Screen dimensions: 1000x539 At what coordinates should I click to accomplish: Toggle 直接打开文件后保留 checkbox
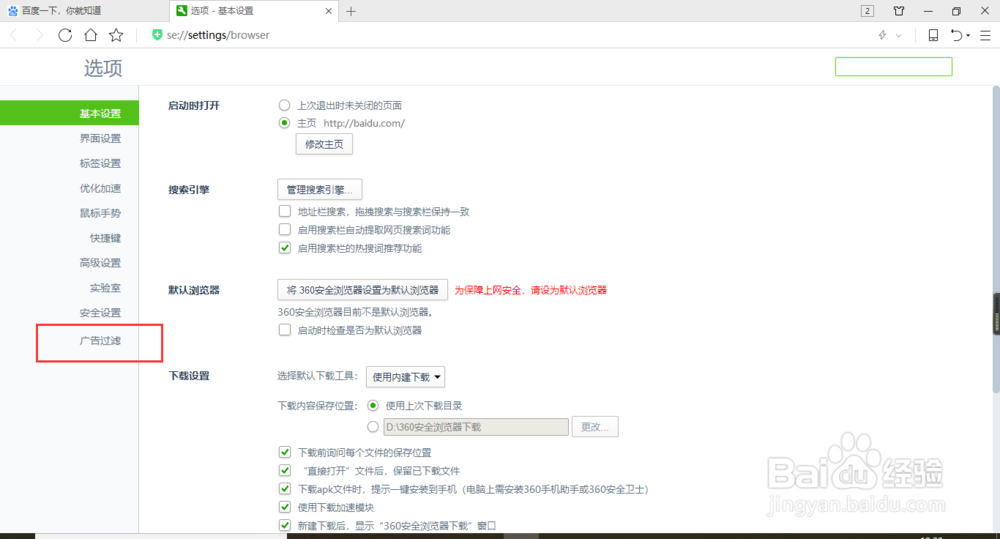click(285, 471)
